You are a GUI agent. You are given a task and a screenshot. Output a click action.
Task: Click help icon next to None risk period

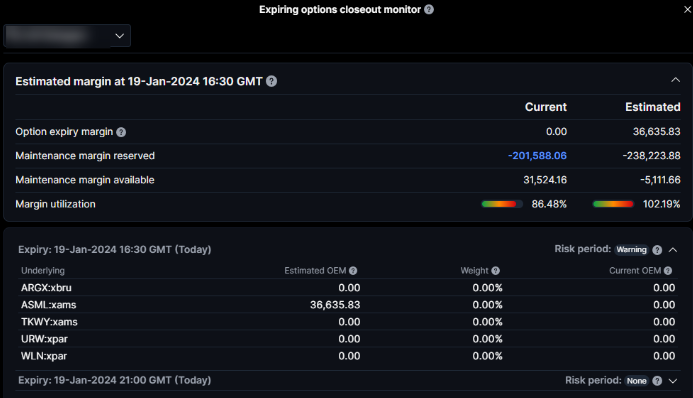[x=657, y=381]
